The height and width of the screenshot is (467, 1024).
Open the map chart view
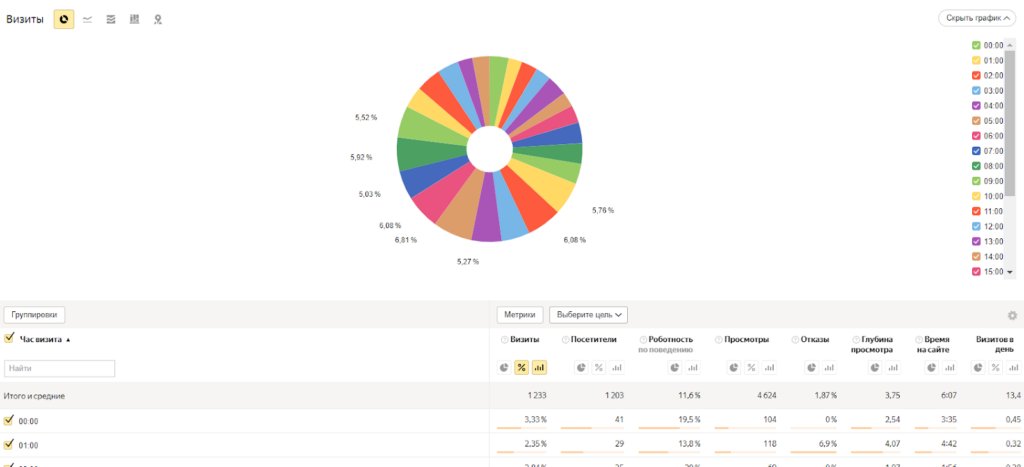tap(157, 19)
